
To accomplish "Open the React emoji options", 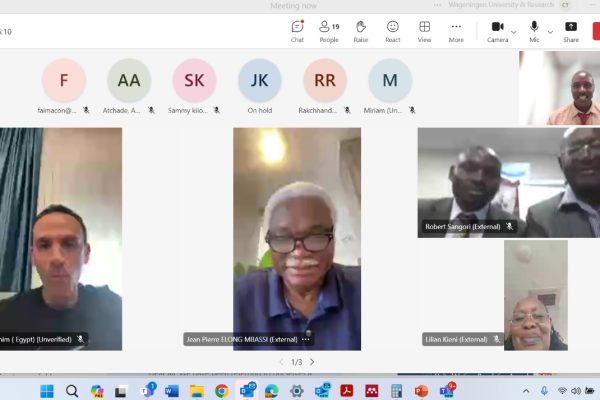I will pyautogui.click(x=392, y=30).
